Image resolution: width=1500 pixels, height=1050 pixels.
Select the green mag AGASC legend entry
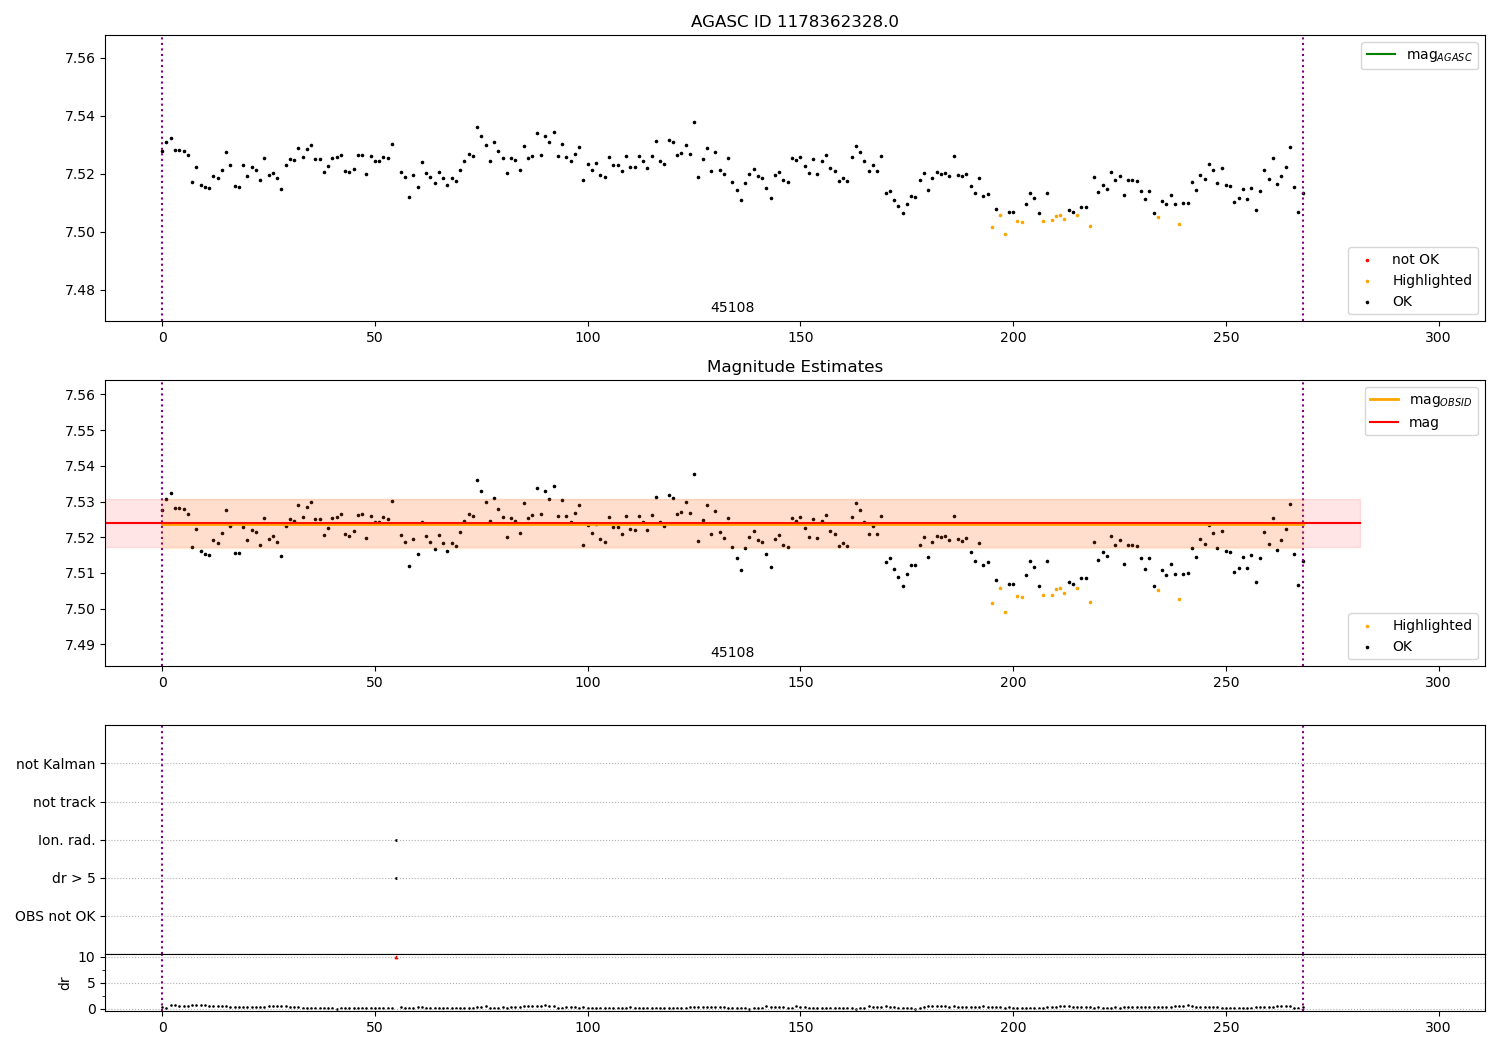pyautogui.click(x=1419, y=55)
